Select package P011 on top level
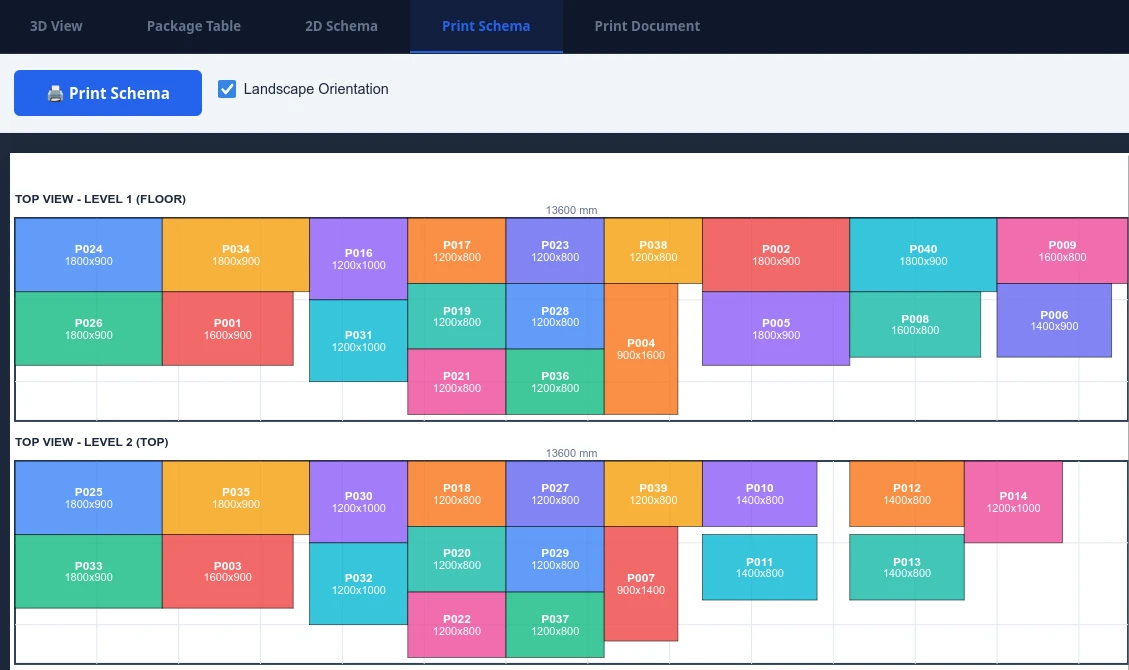The image size is (1129, 670). (x=759, y=567)
